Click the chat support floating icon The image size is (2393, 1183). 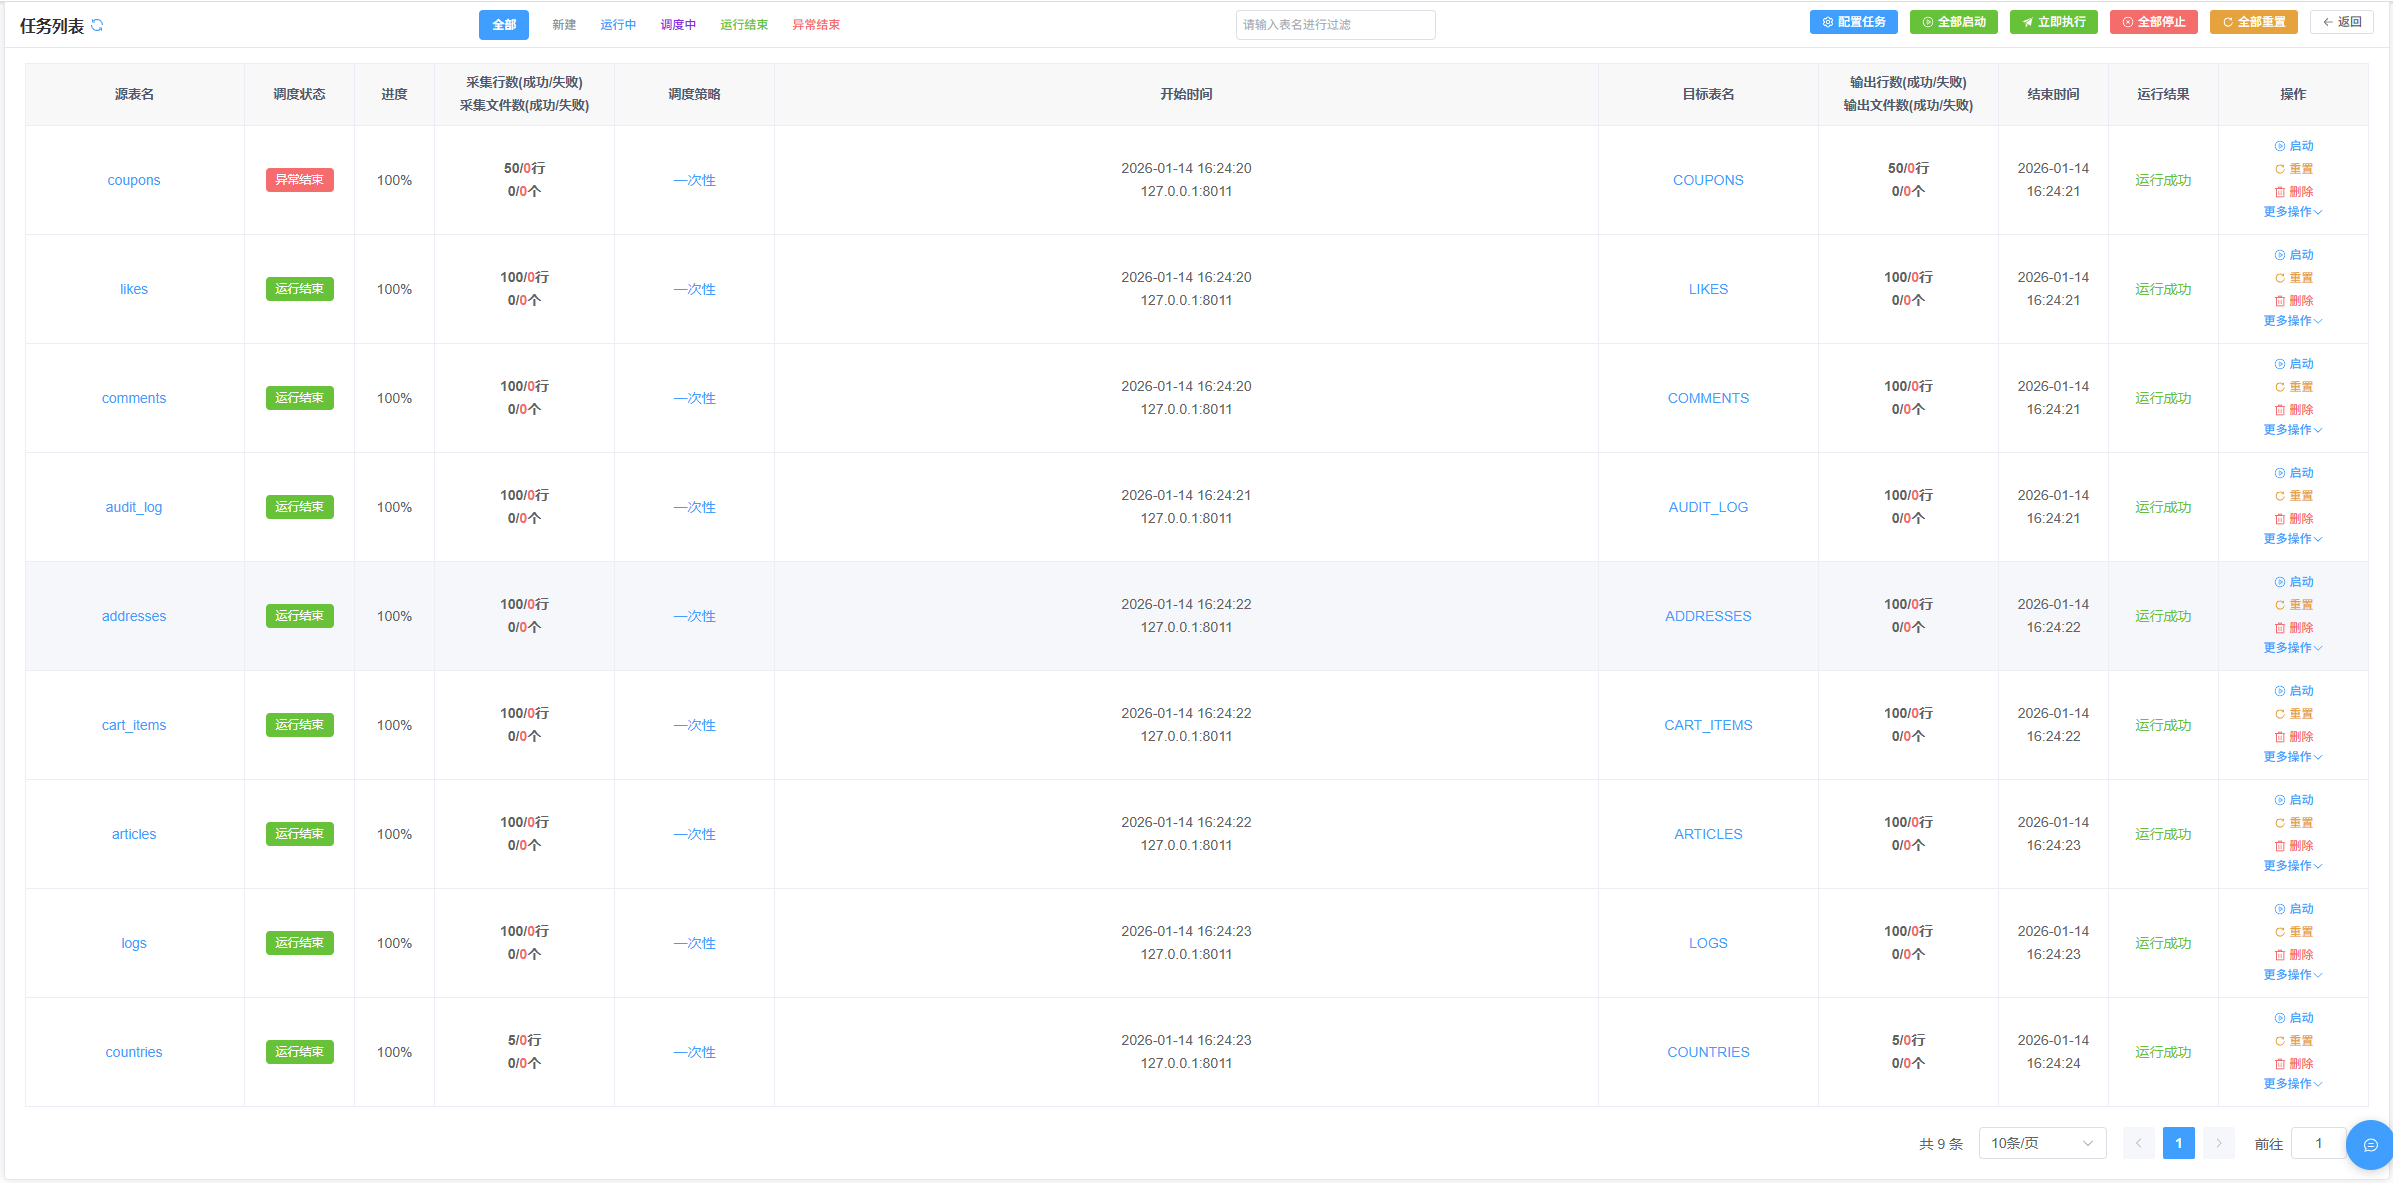[2369, 1145]
